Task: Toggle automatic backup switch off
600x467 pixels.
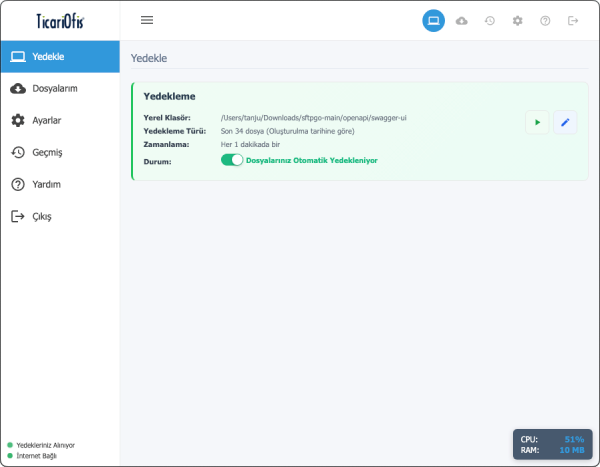Action: point(232,160)
